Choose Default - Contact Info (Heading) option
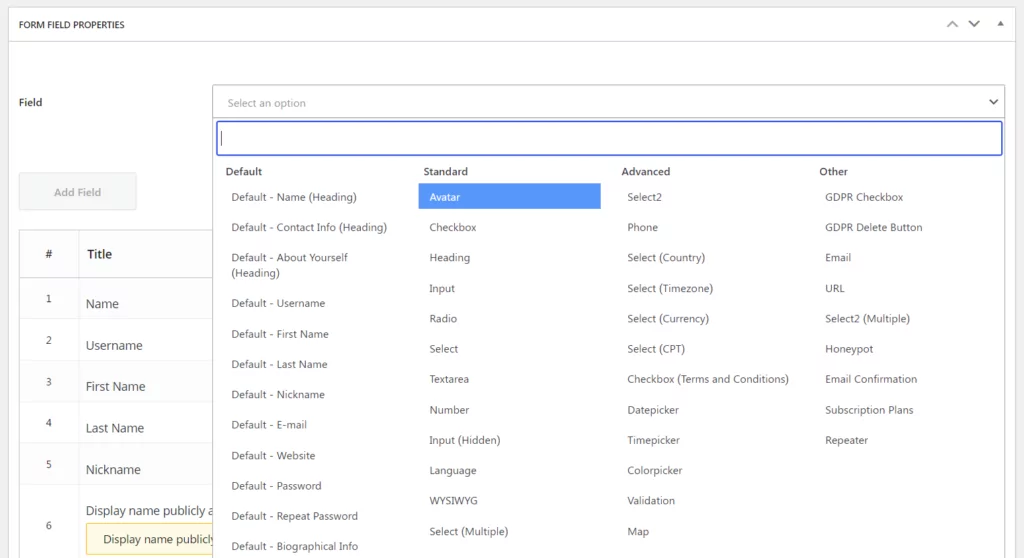This screenshot has height=558, width=1024. 309,227
